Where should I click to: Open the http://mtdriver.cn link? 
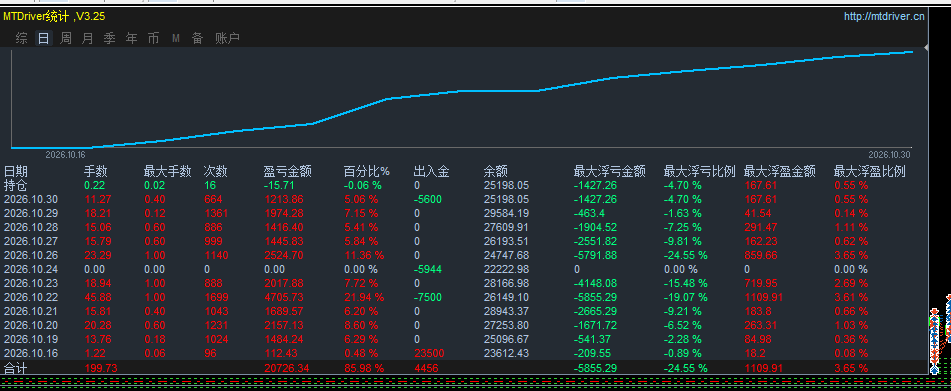coord(884,16)
